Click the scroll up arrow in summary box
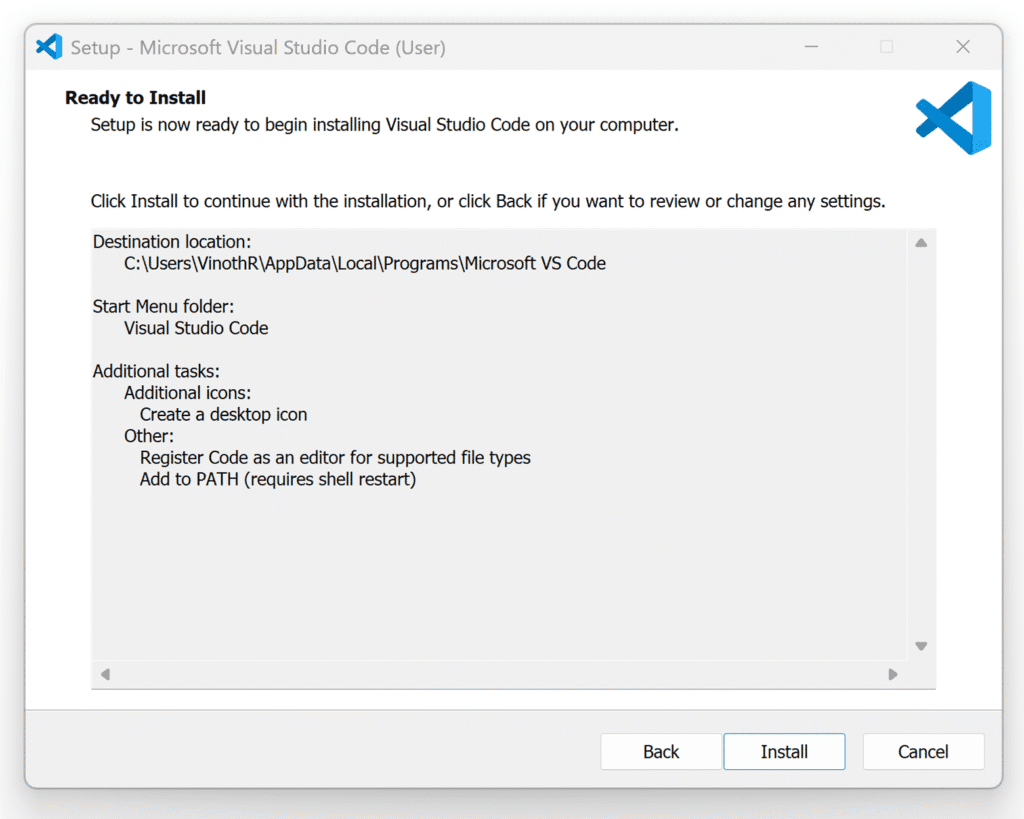This screenshot has width=1024, height=819. click(921, 243)
